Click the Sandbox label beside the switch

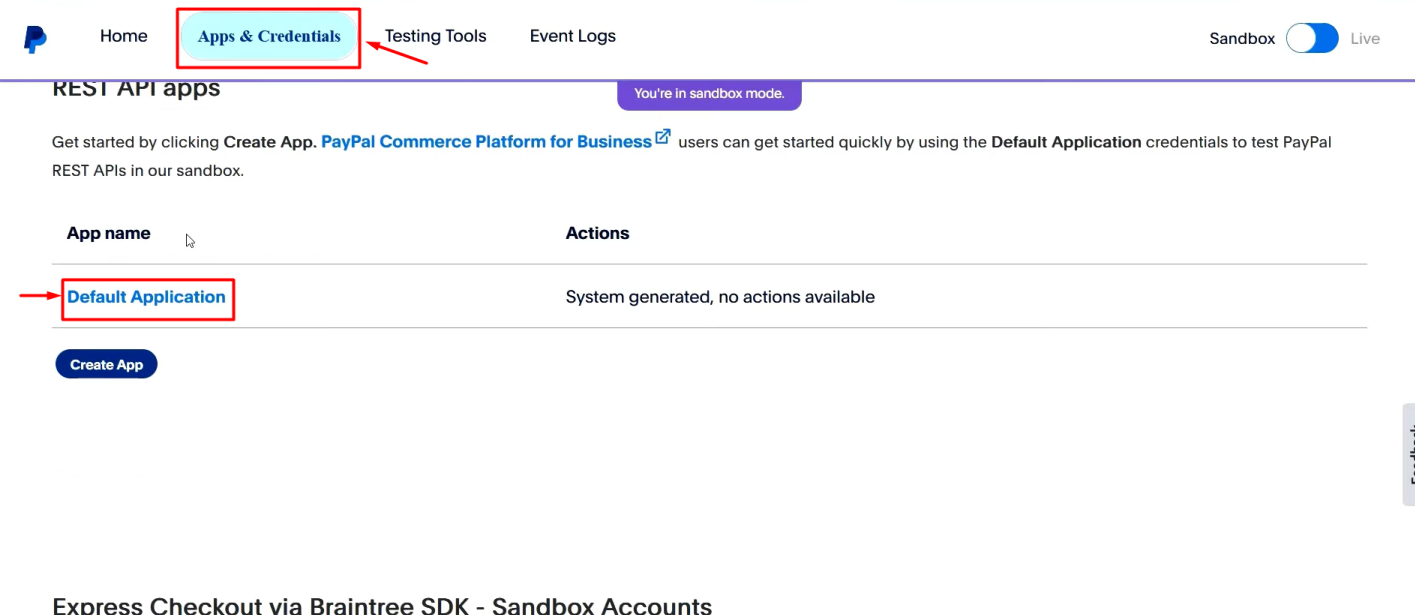1242,39
